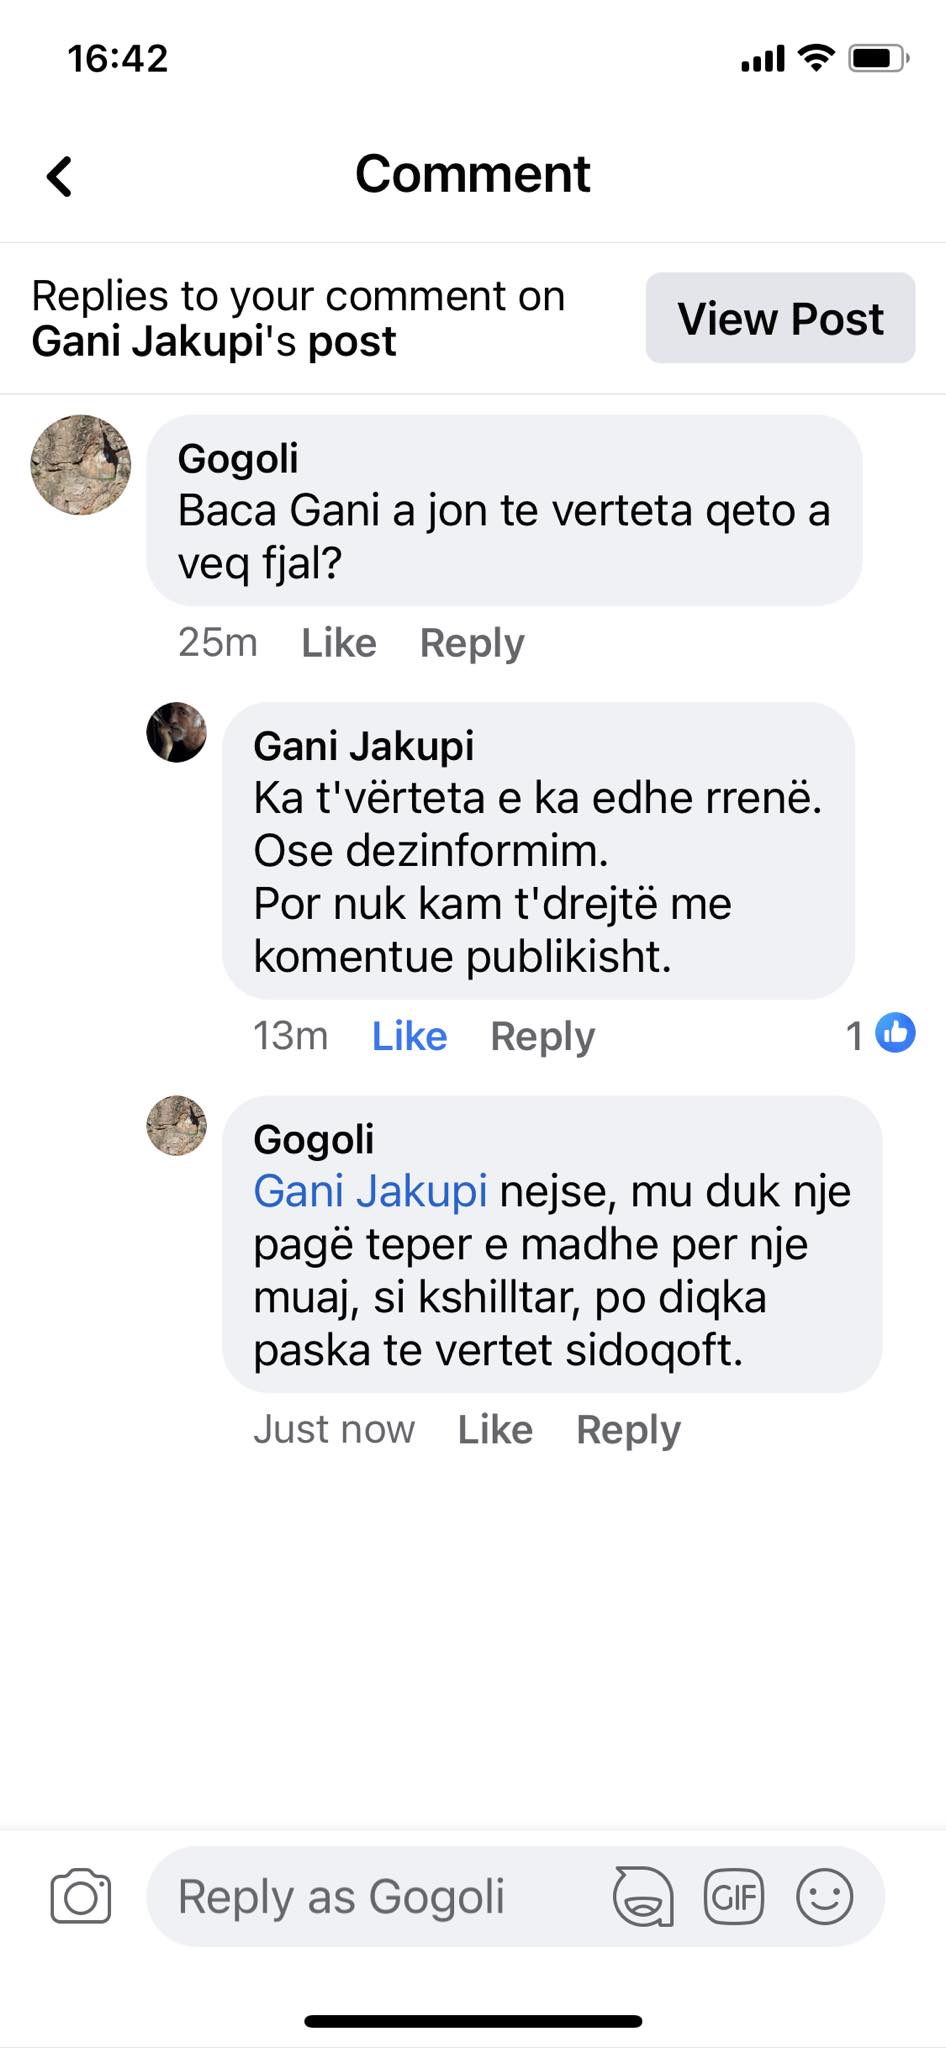Open the emoji smiley picker
This screenshot has height=2048, width=946.
click(824, 1897)
